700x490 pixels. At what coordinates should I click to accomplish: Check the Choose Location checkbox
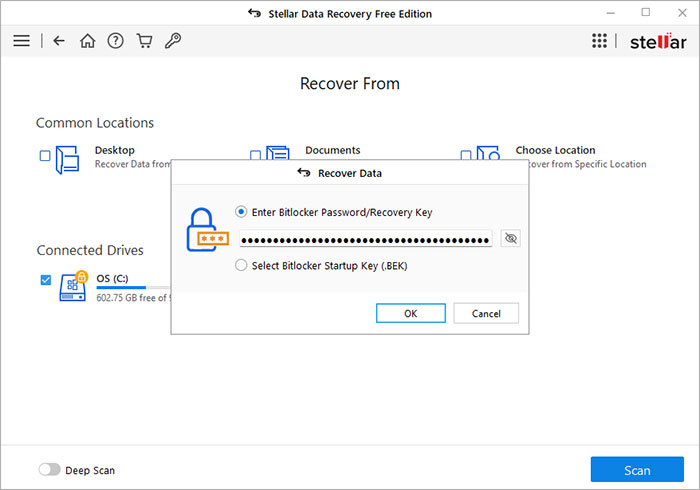(x=466, y=155)
